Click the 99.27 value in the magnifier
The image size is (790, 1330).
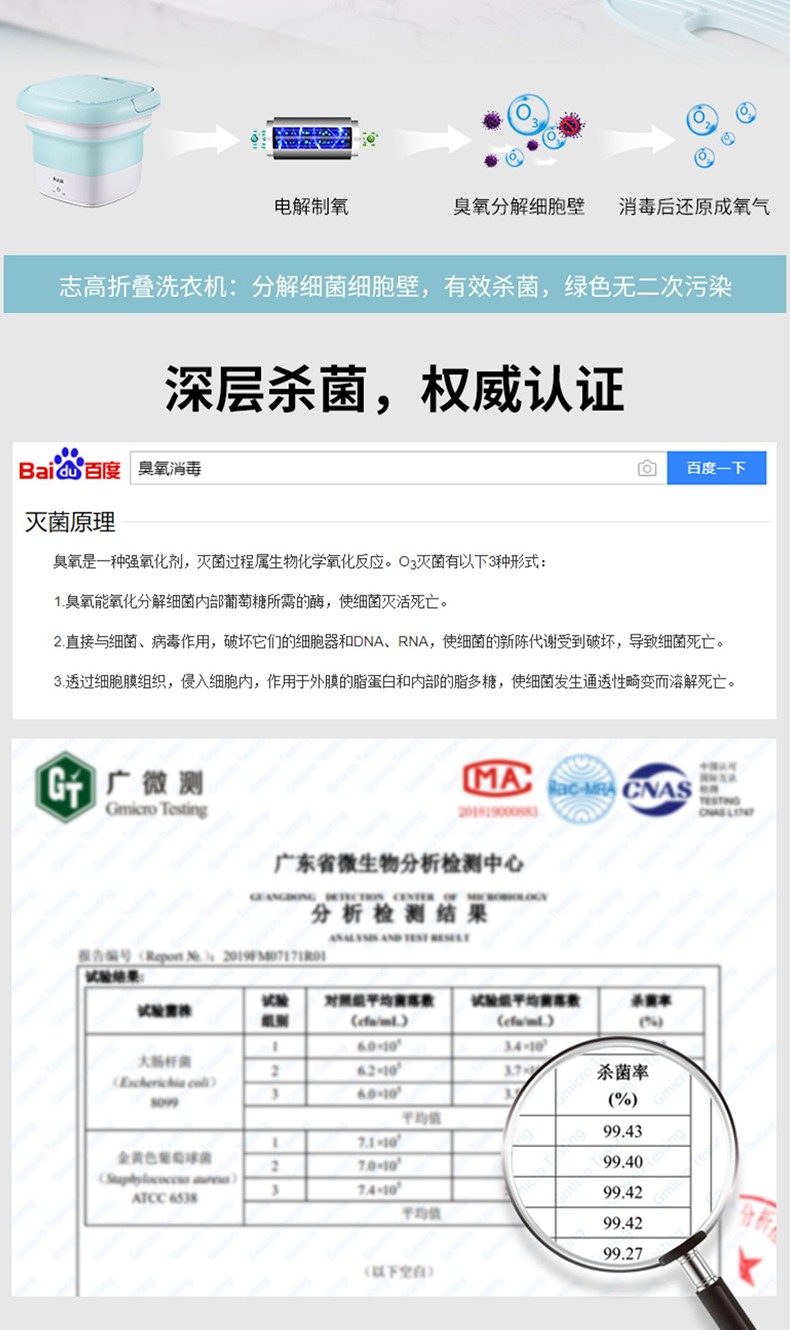click(622, 1253)
